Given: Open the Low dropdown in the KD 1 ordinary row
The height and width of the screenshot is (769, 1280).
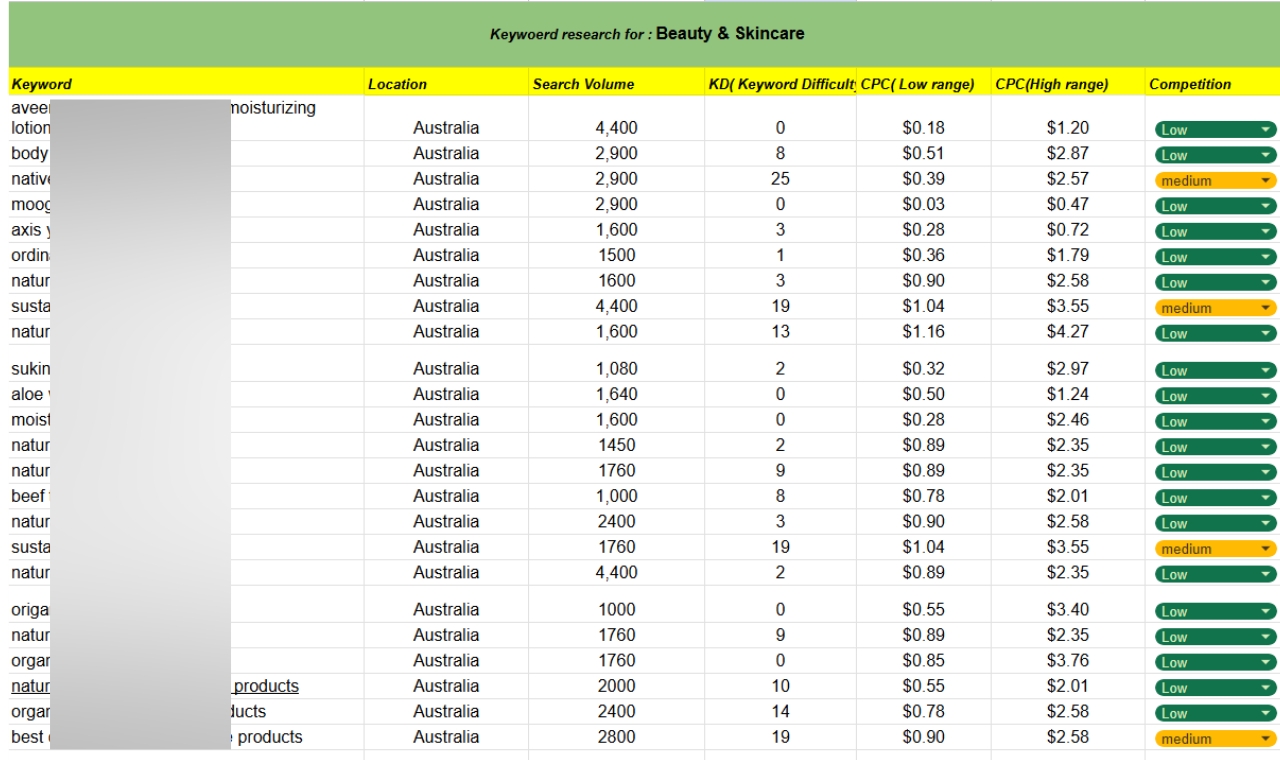Looking at the screenshot, I should (x=1213, y=257).
